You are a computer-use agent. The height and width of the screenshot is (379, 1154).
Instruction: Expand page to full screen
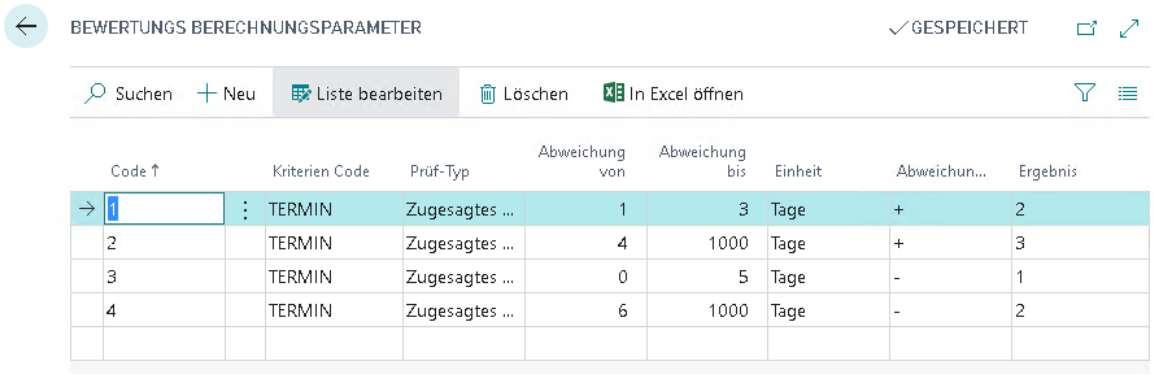pyautogui.click(x=1128, y=29)
